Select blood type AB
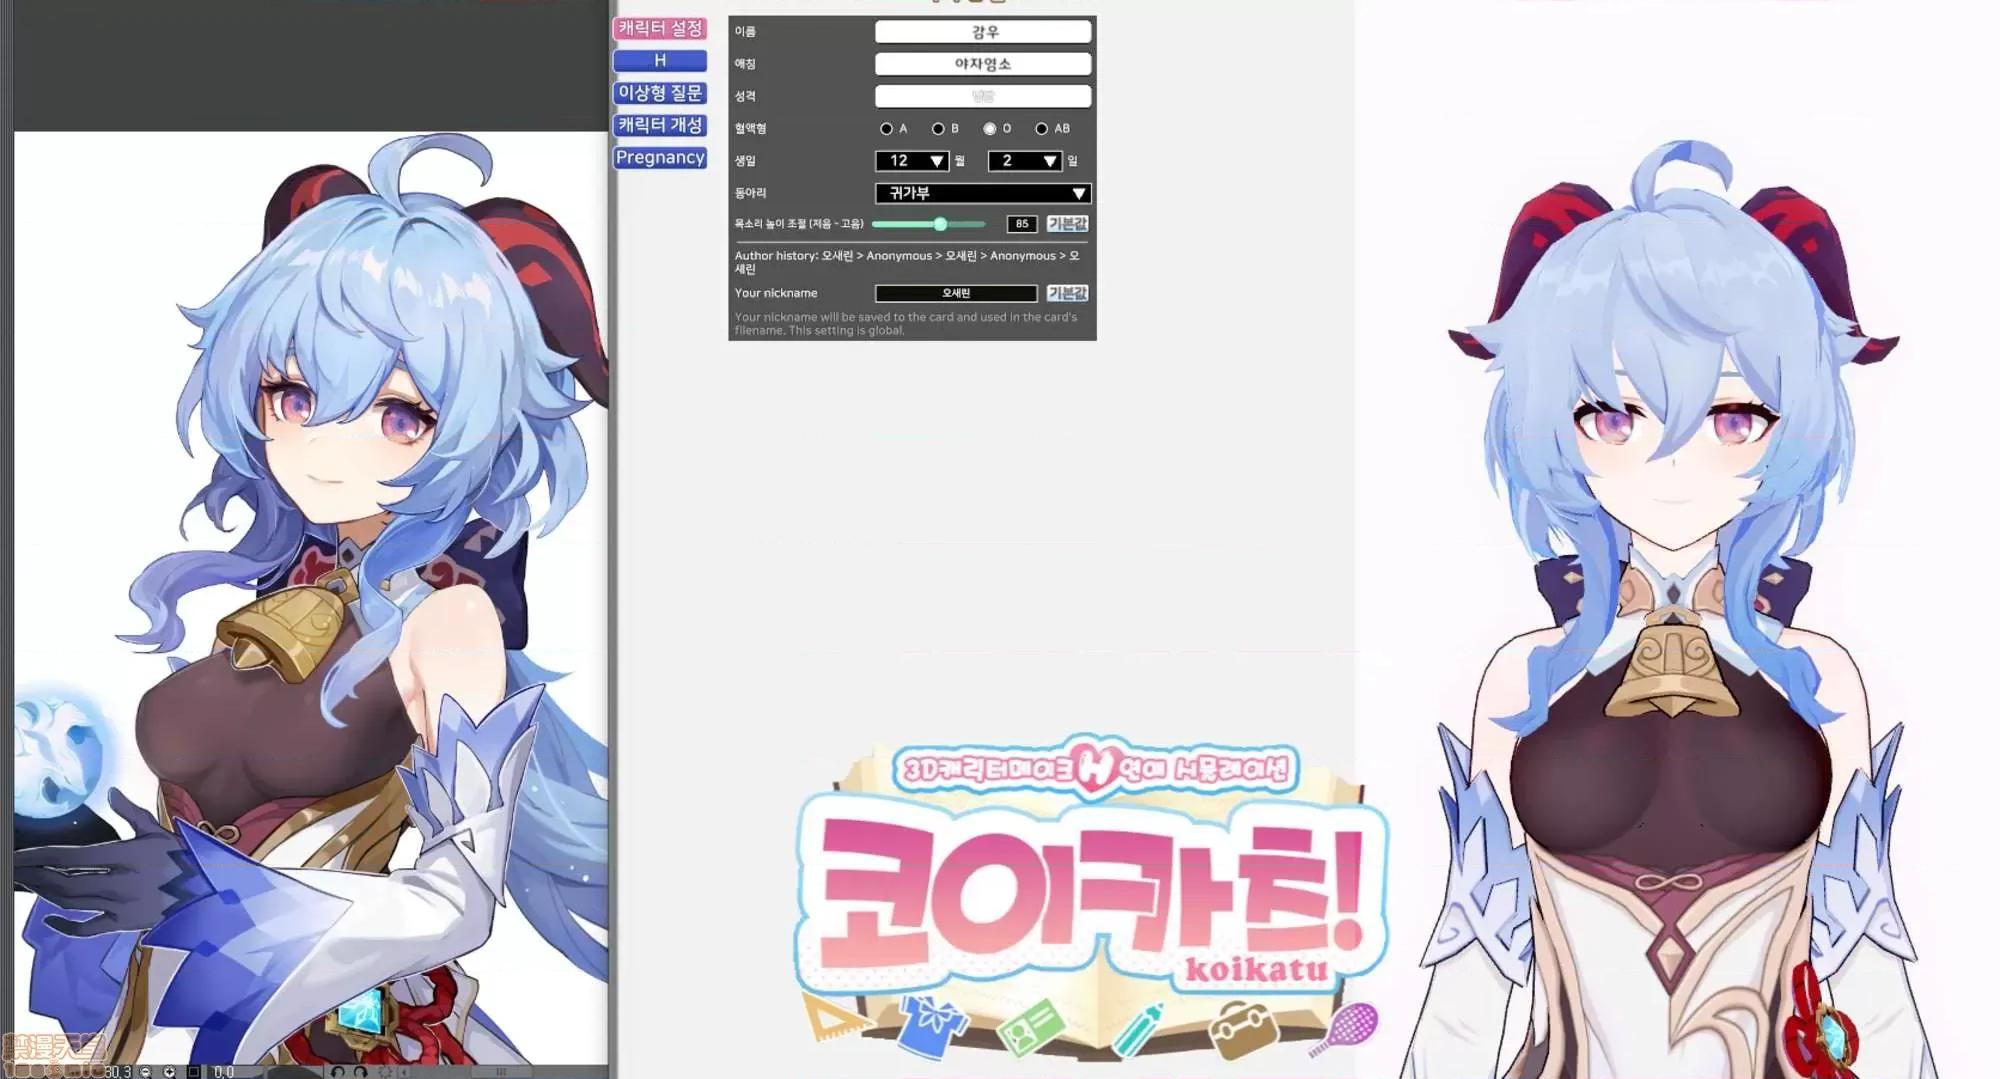Viewport: 2000px width, 1079px height. [x=1042, y=129]
